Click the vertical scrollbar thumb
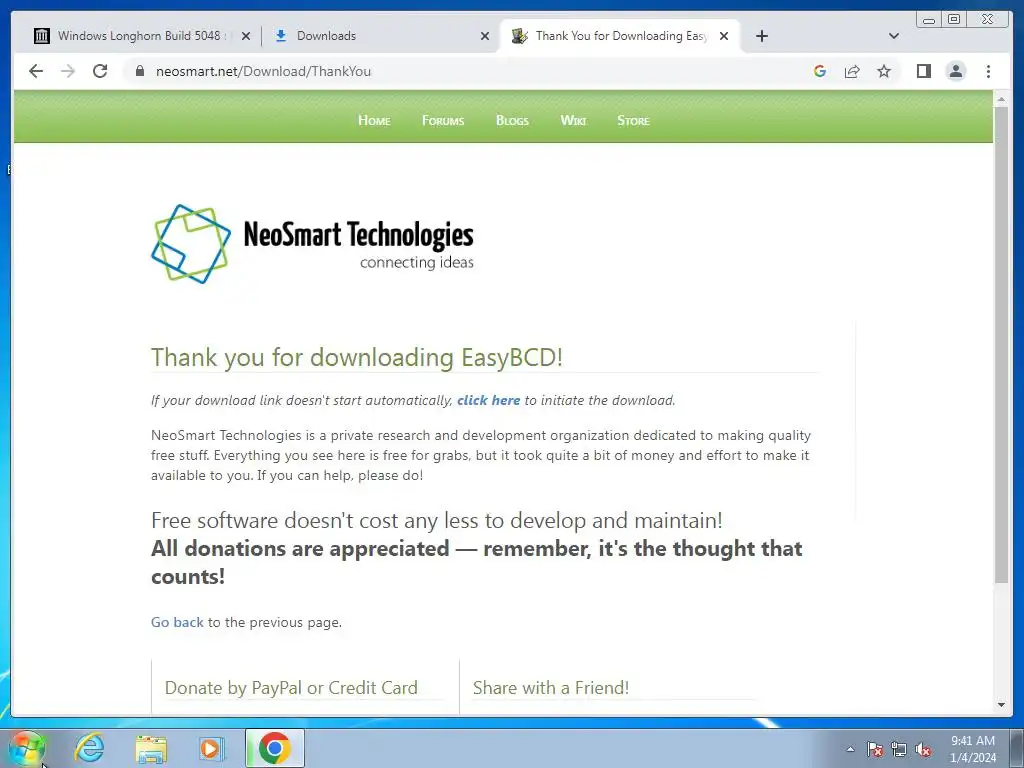This screenshot has width=1024, height=768. (x=1001, y=344)
